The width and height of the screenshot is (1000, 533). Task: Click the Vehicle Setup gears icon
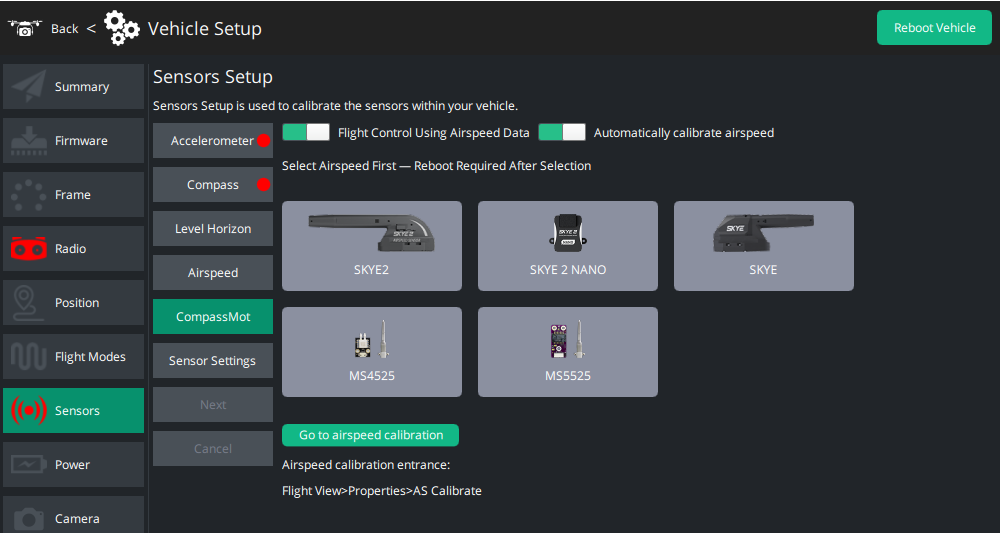[x=122, y=28]
